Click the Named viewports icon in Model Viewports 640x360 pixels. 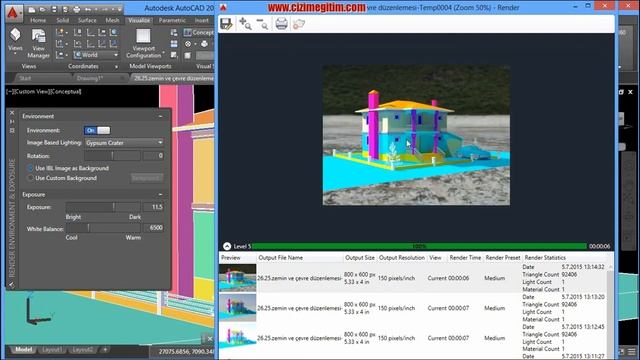click(x=174, y=32)
